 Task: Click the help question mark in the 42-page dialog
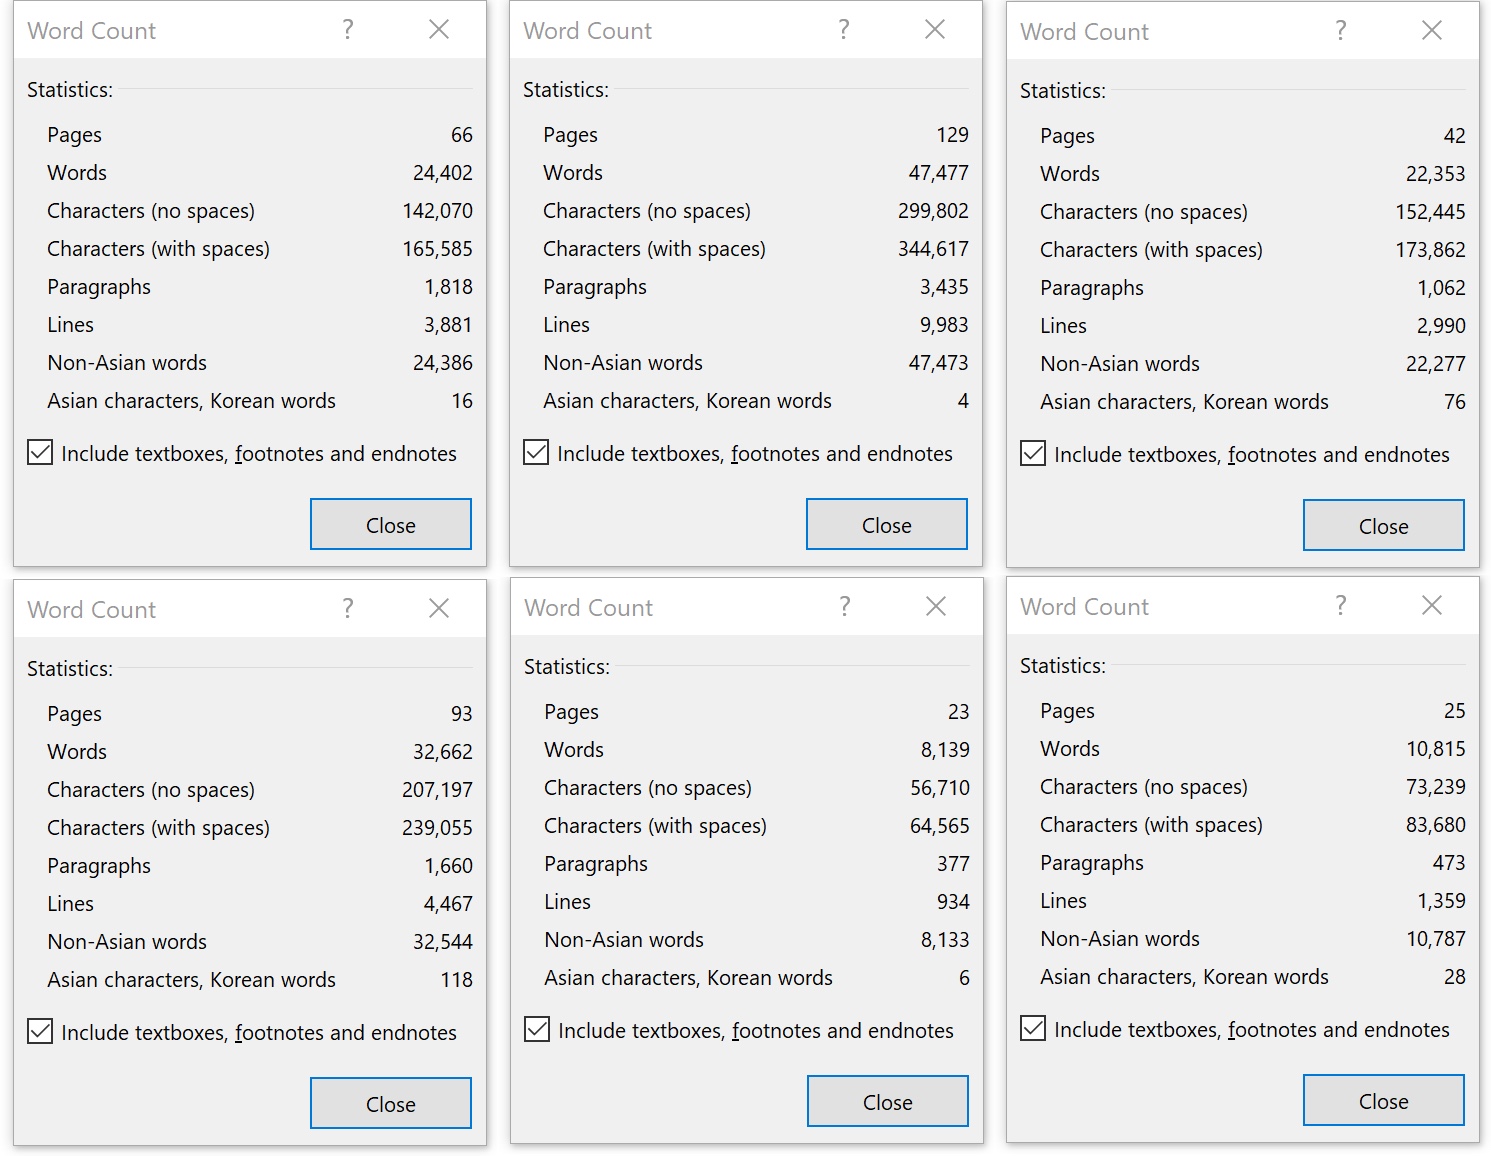point(1341,31)
